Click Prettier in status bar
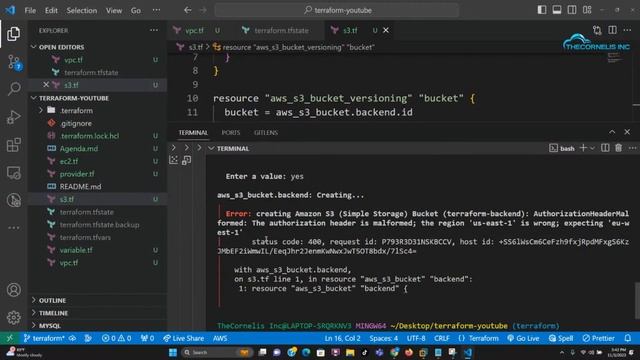 tap(598, 338)
